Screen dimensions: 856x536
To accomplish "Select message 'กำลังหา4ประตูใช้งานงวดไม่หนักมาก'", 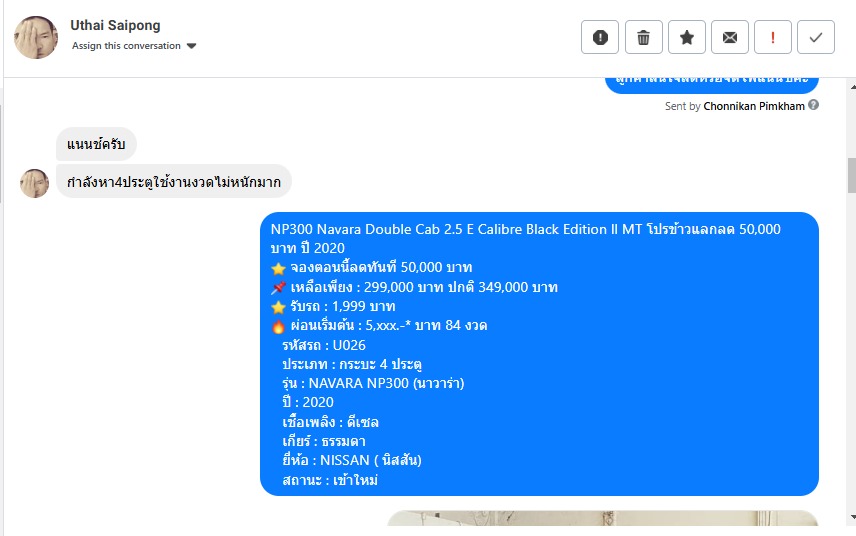I will [x=174, y=182].
